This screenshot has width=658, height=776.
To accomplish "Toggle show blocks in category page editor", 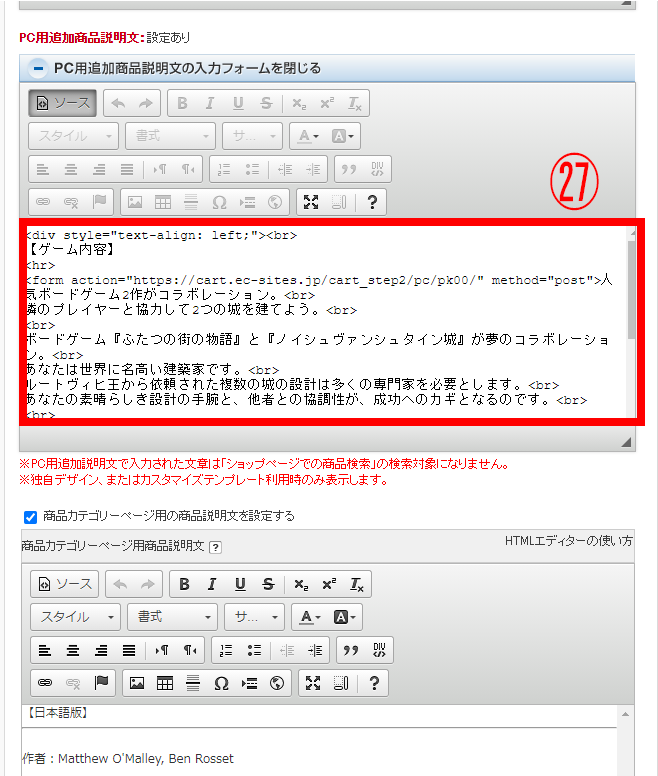I will click(341, 683).
